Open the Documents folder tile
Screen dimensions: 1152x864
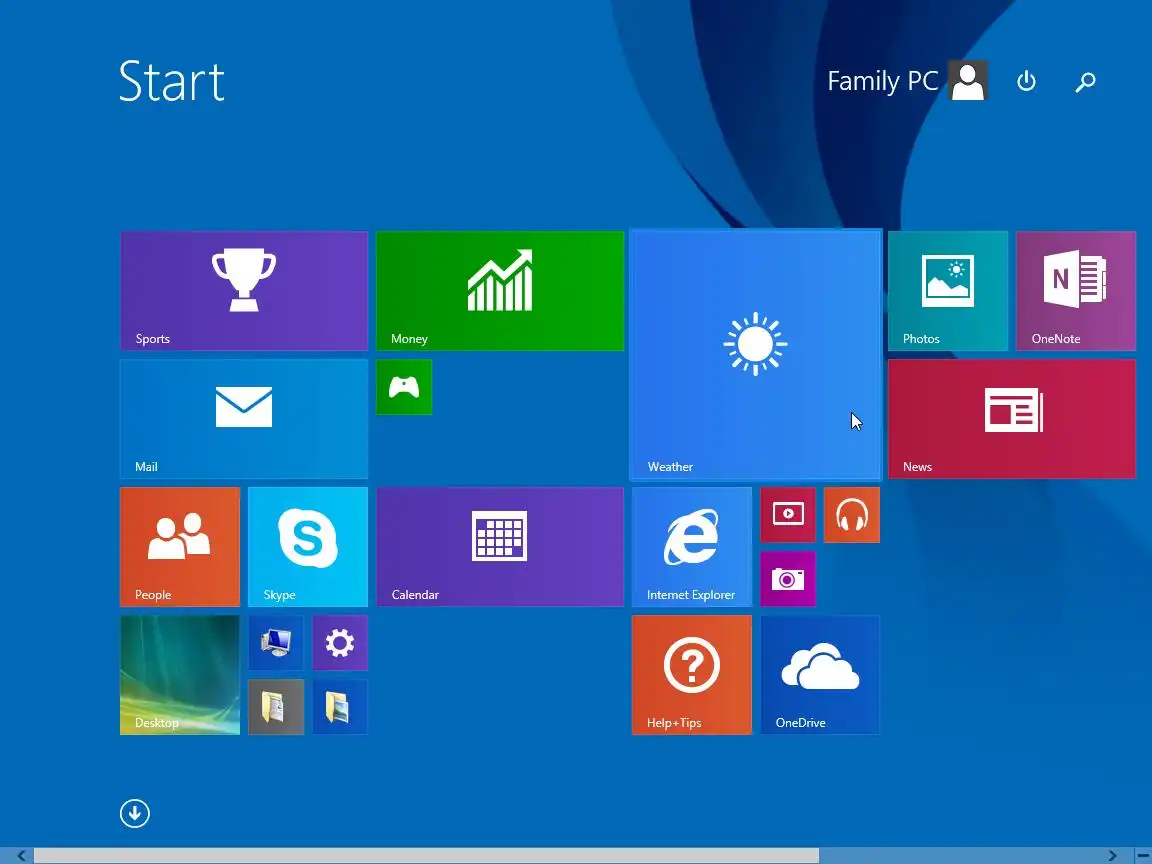tap(276, 707)
